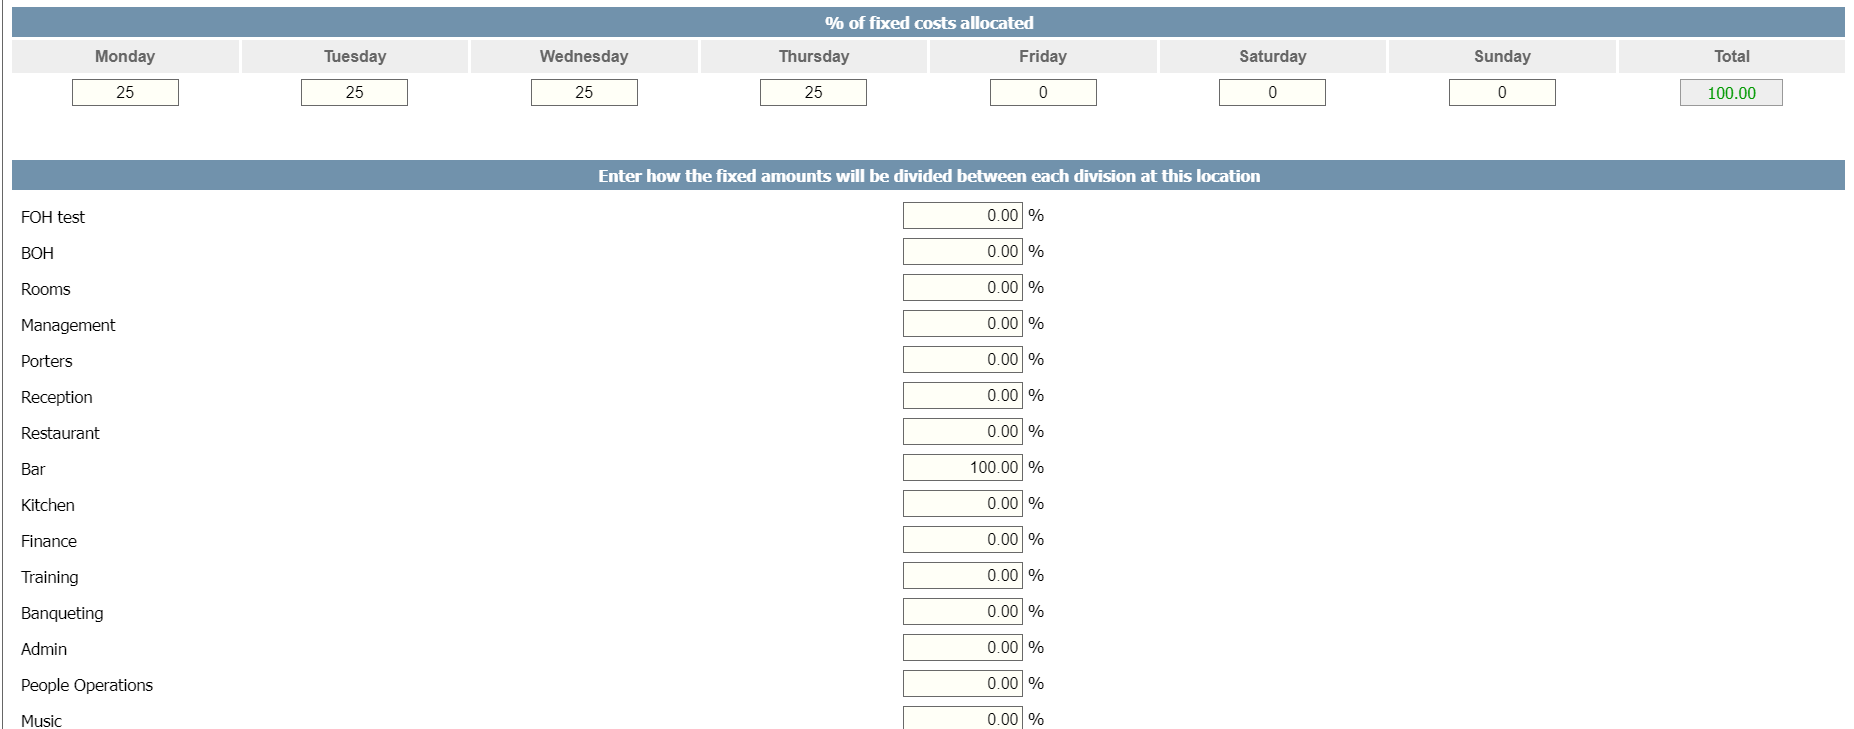
Task: Click the Reception division percentage field
Action: click(962, 396)
